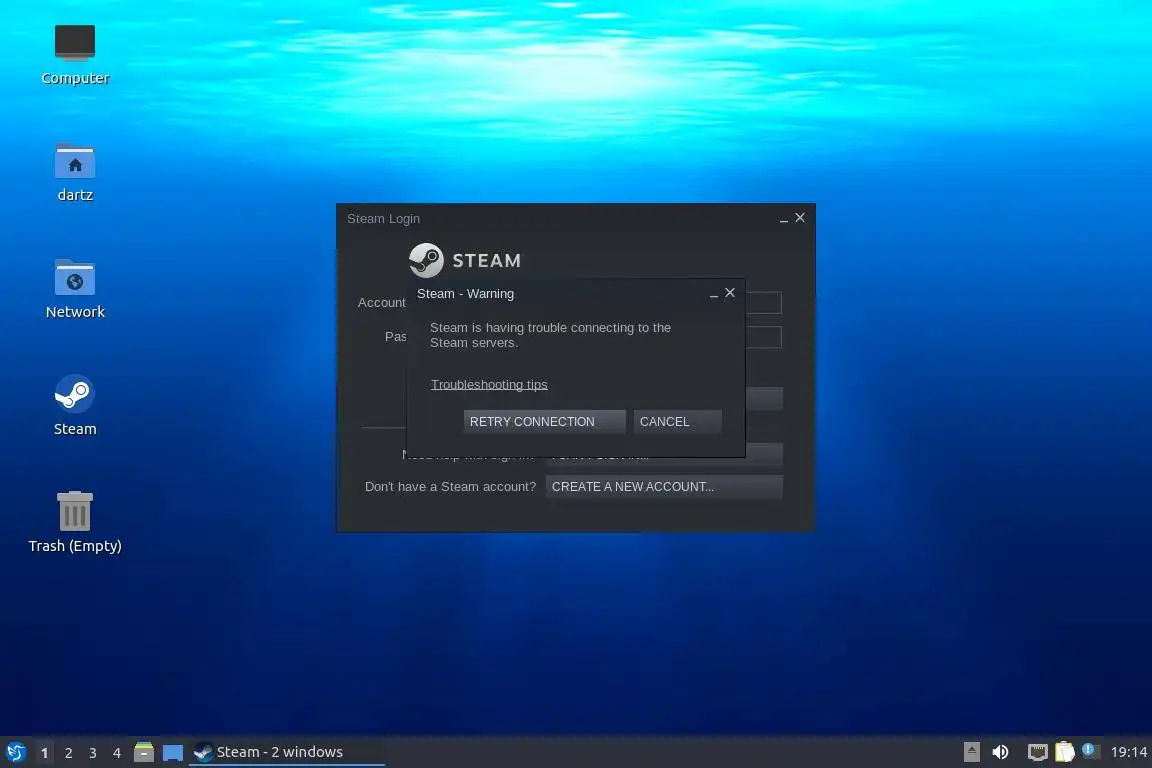1152x768 pixels.
Task: Switch to workspace 1
Action: click(45, 753)
